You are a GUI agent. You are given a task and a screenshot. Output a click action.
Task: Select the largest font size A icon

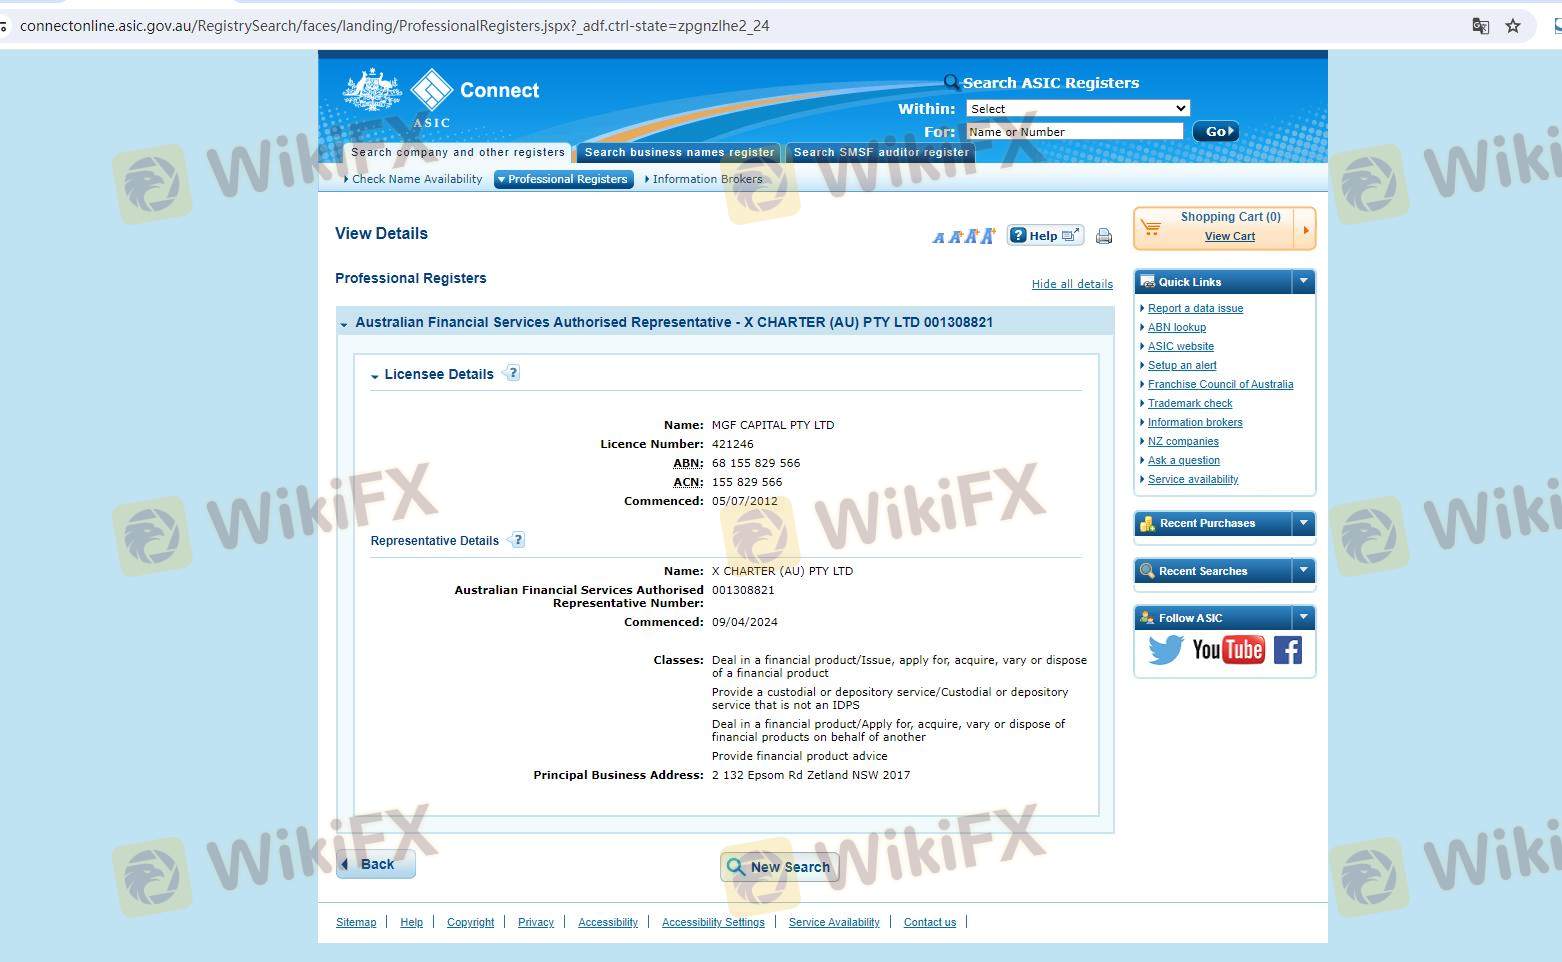coord(988,235)
